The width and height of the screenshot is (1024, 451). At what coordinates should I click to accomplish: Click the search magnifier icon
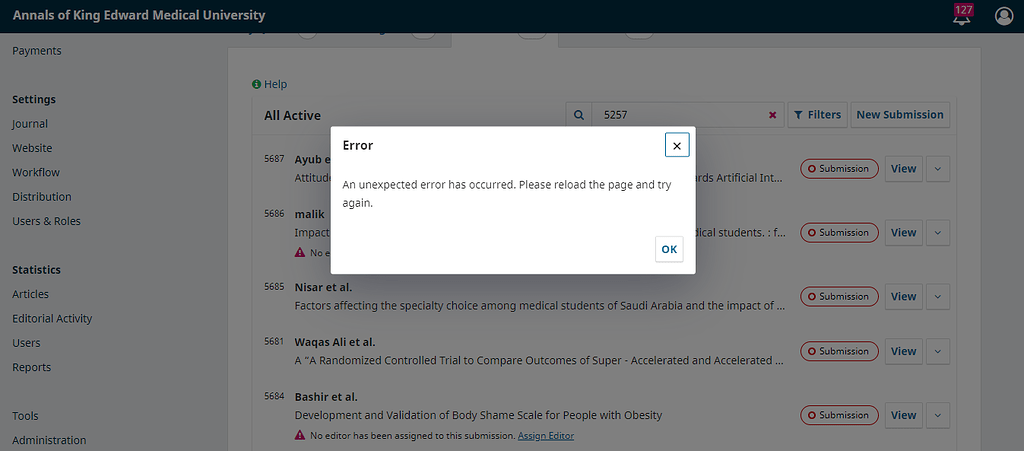(578, 115)
